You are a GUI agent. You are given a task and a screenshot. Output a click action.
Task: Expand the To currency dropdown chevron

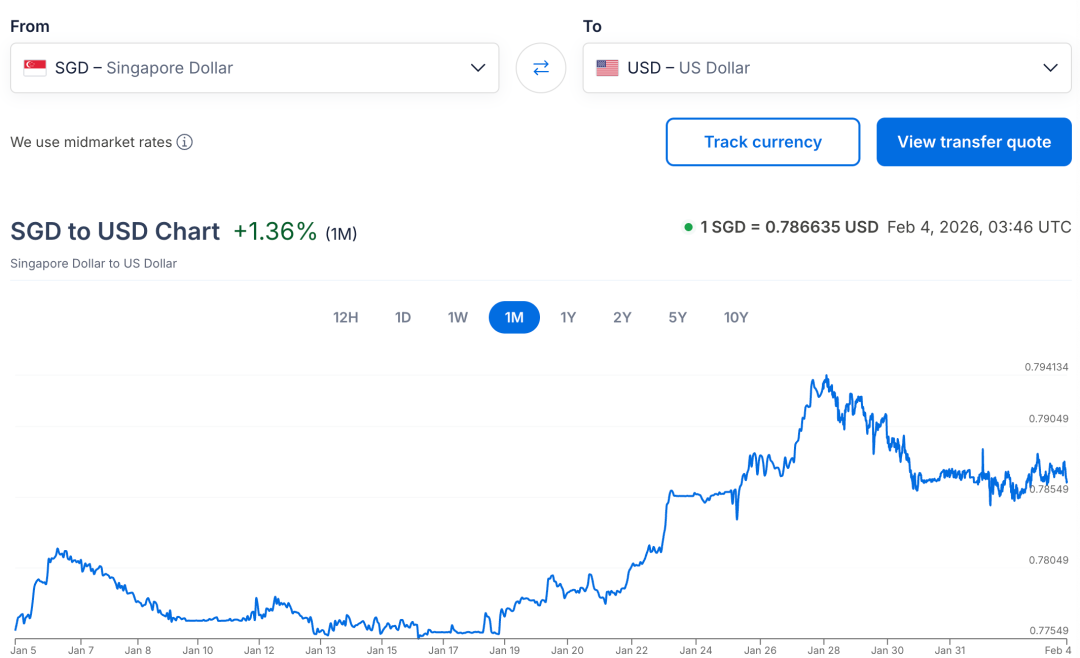1050,68
